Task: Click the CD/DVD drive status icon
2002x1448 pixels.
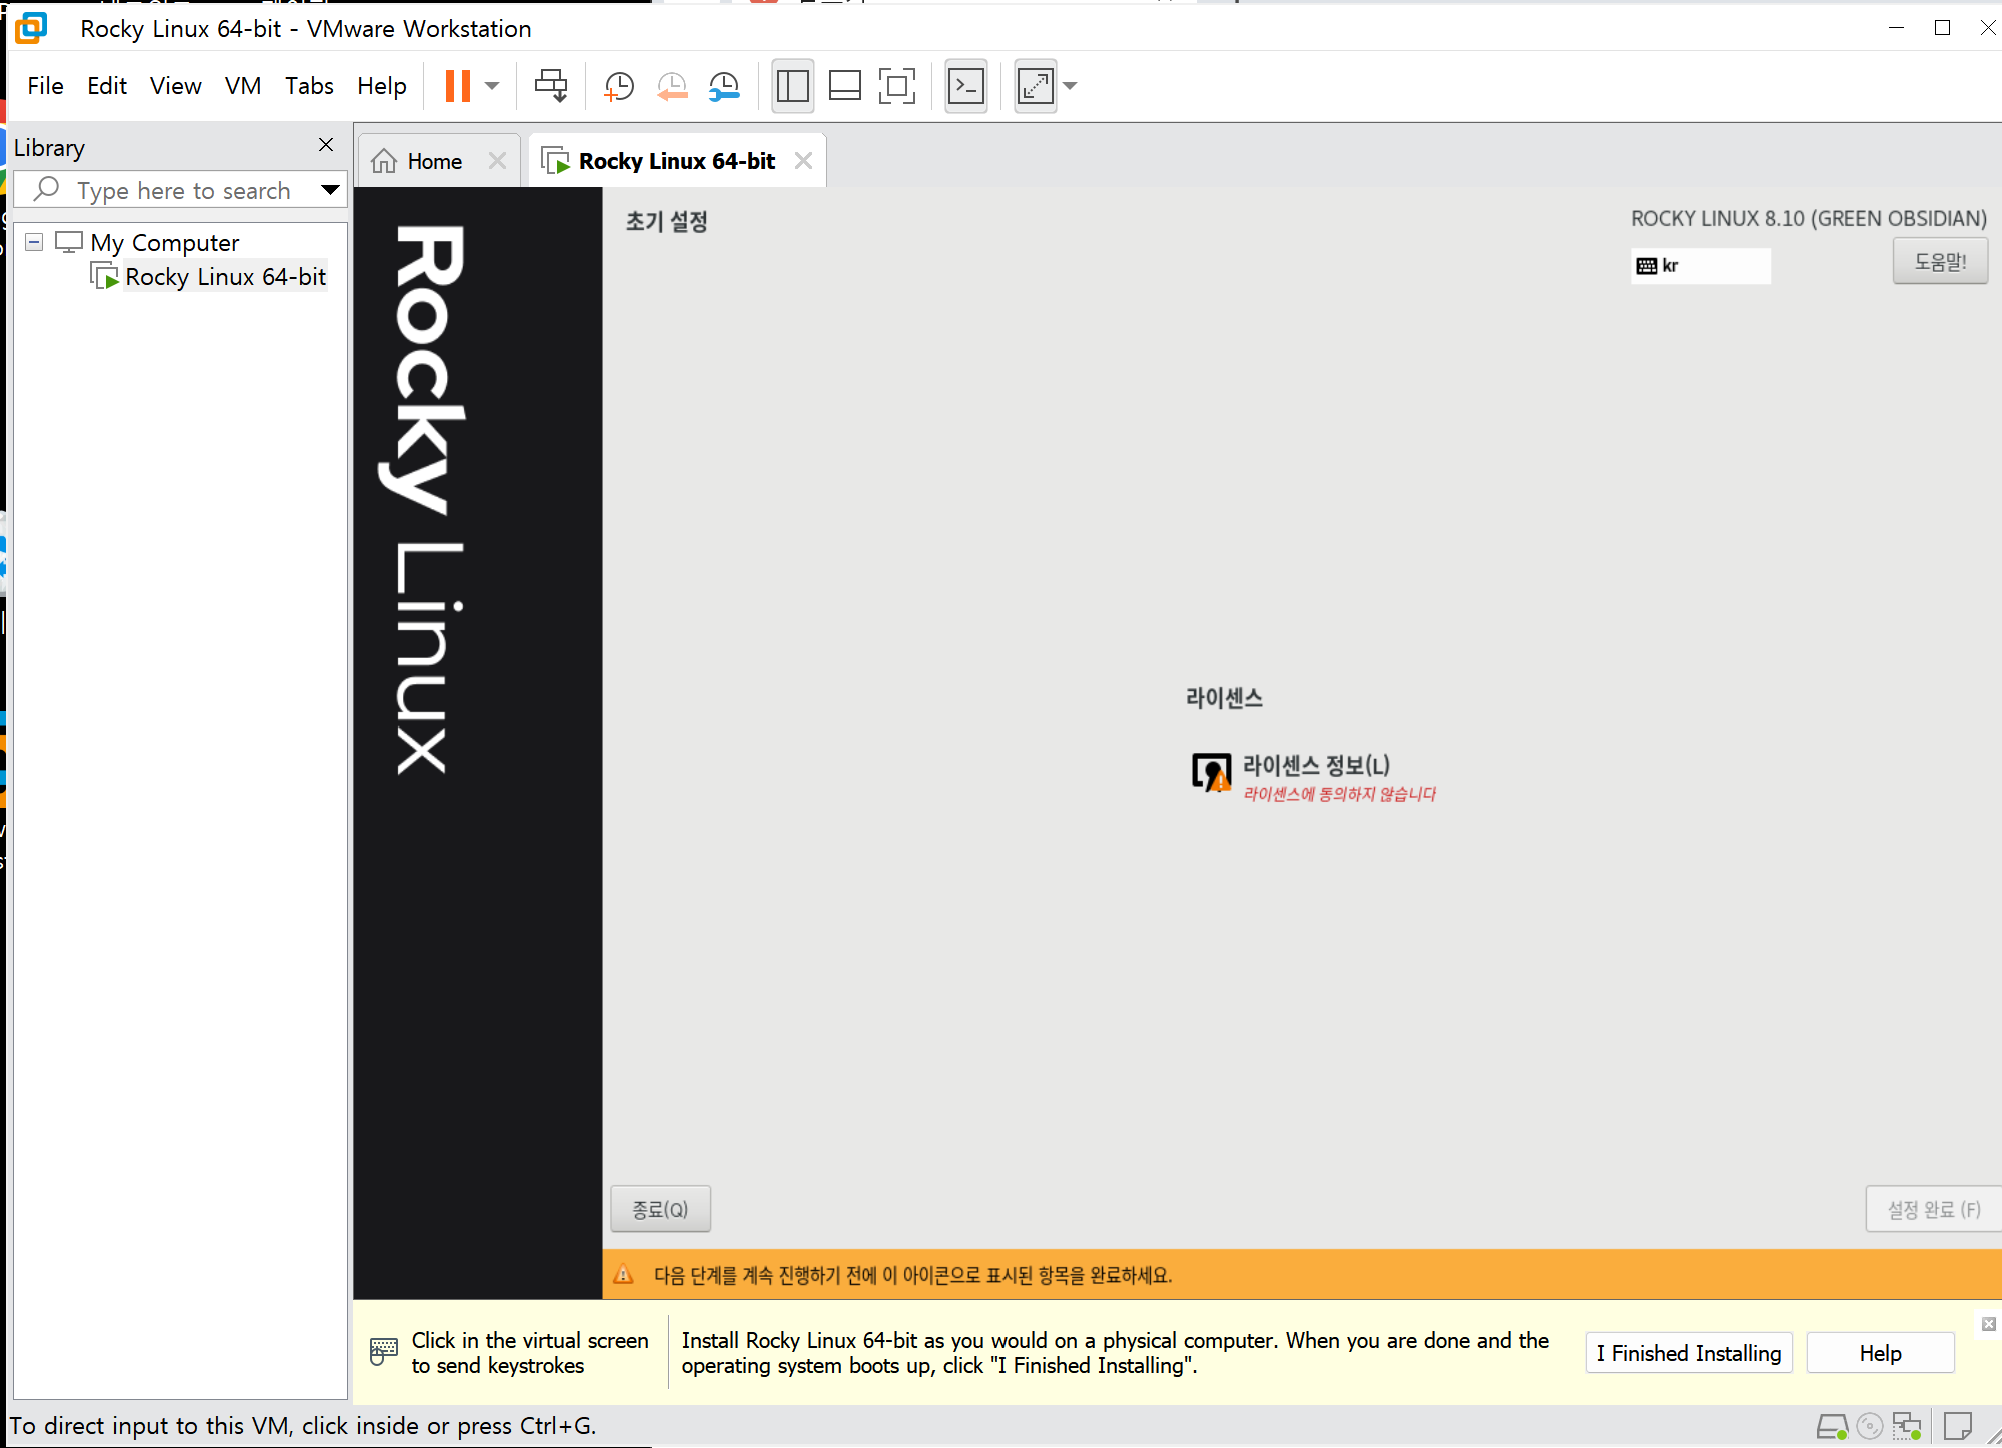Action: coord(1870,1426)
